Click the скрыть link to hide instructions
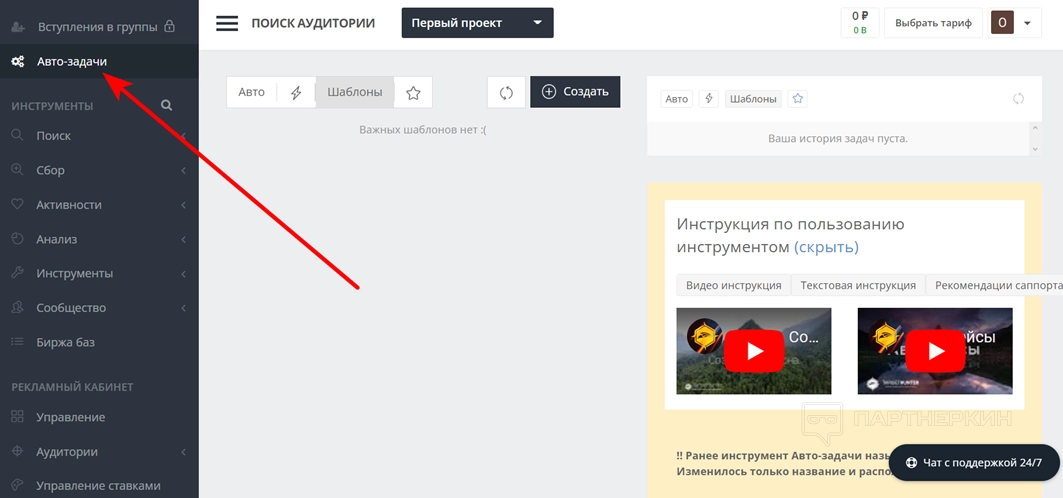1063x498 pixels. [826, 247]
